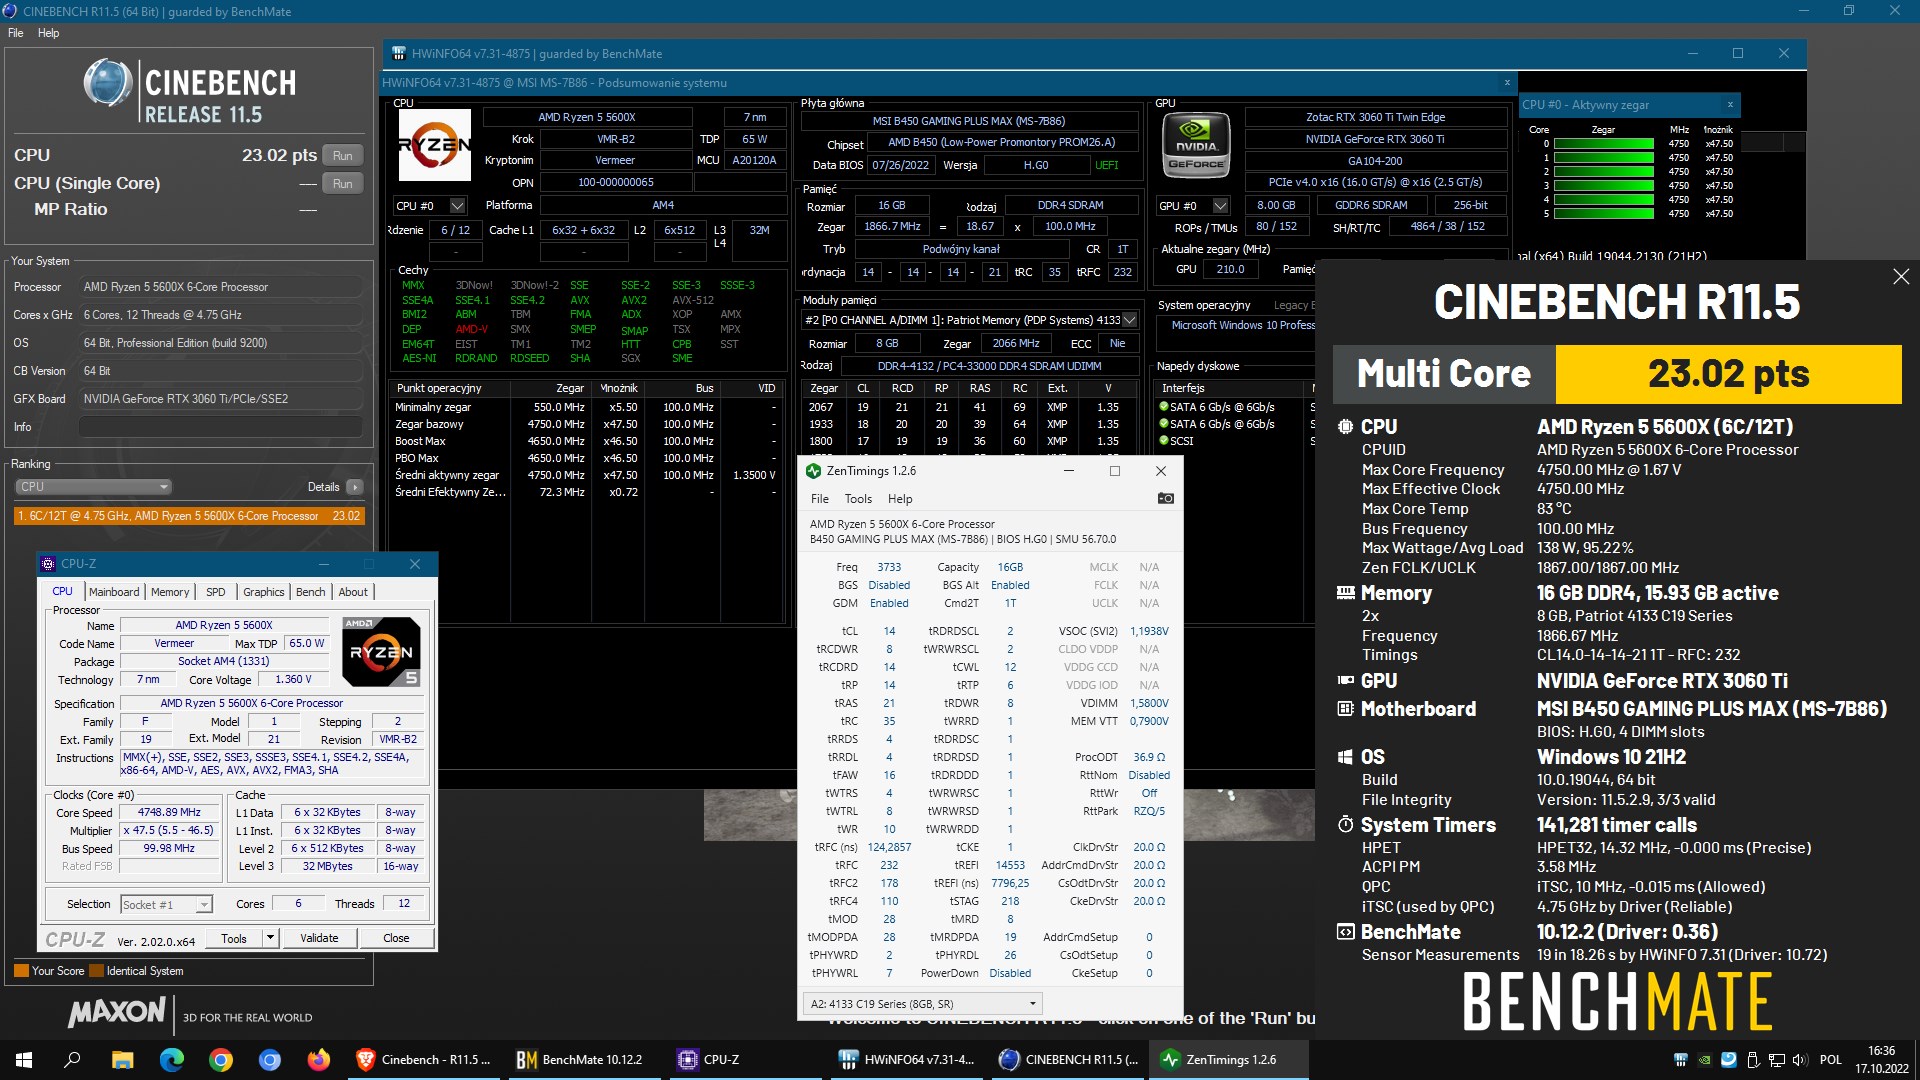Viewport: 1920px width, 1080px height.
Task: Select ranking entry 6C/12T @ 4.75 GHz
Action: point(189,516)
